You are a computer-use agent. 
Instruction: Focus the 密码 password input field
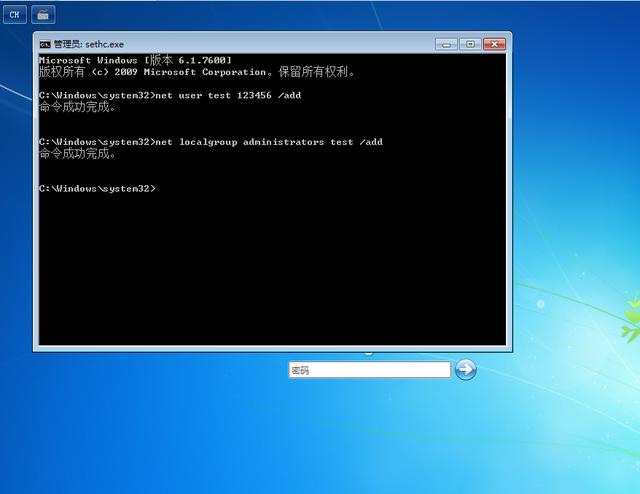tap(369, 370)
